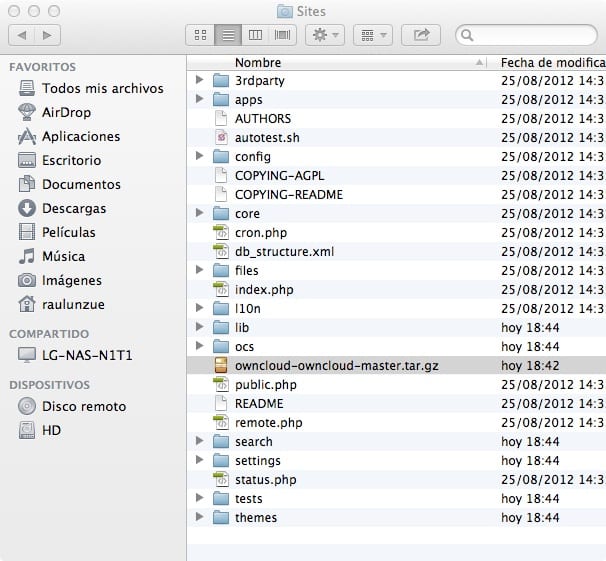Expand the themes folder disclosure triangle
Screen dimensions: 606x561
[x=199, y=517]
